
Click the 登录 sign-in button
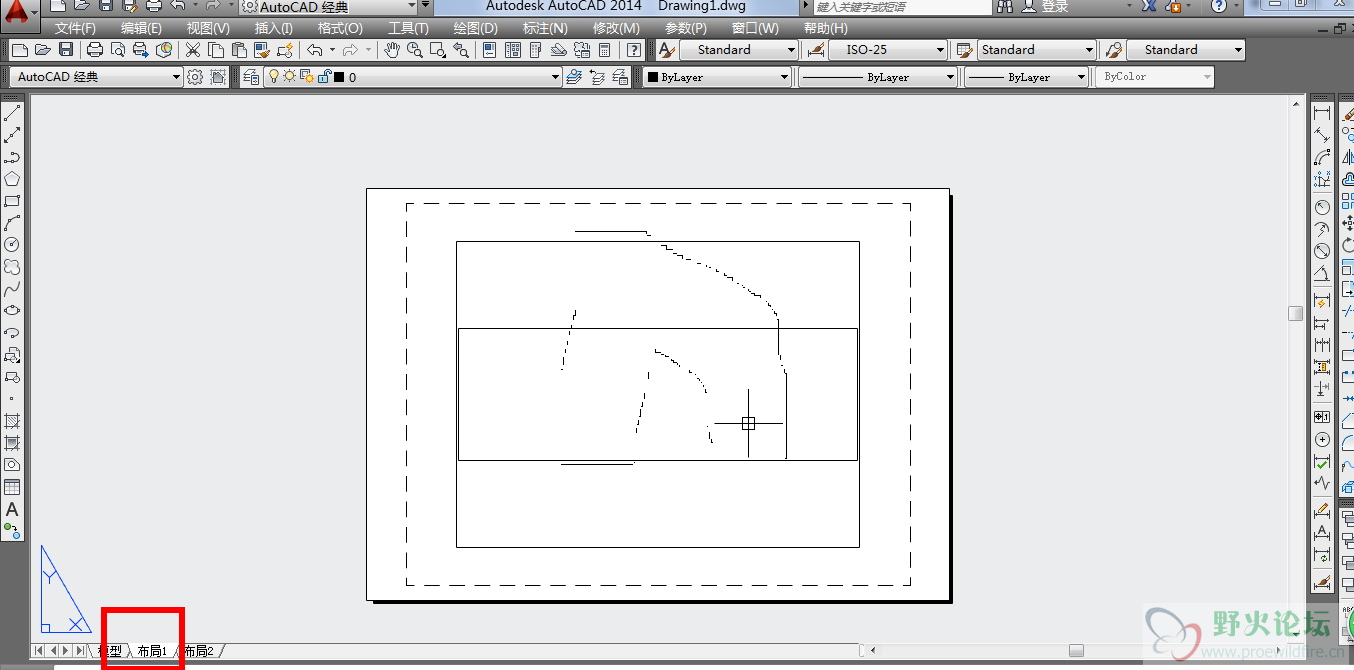click(x=1054, y=7)
